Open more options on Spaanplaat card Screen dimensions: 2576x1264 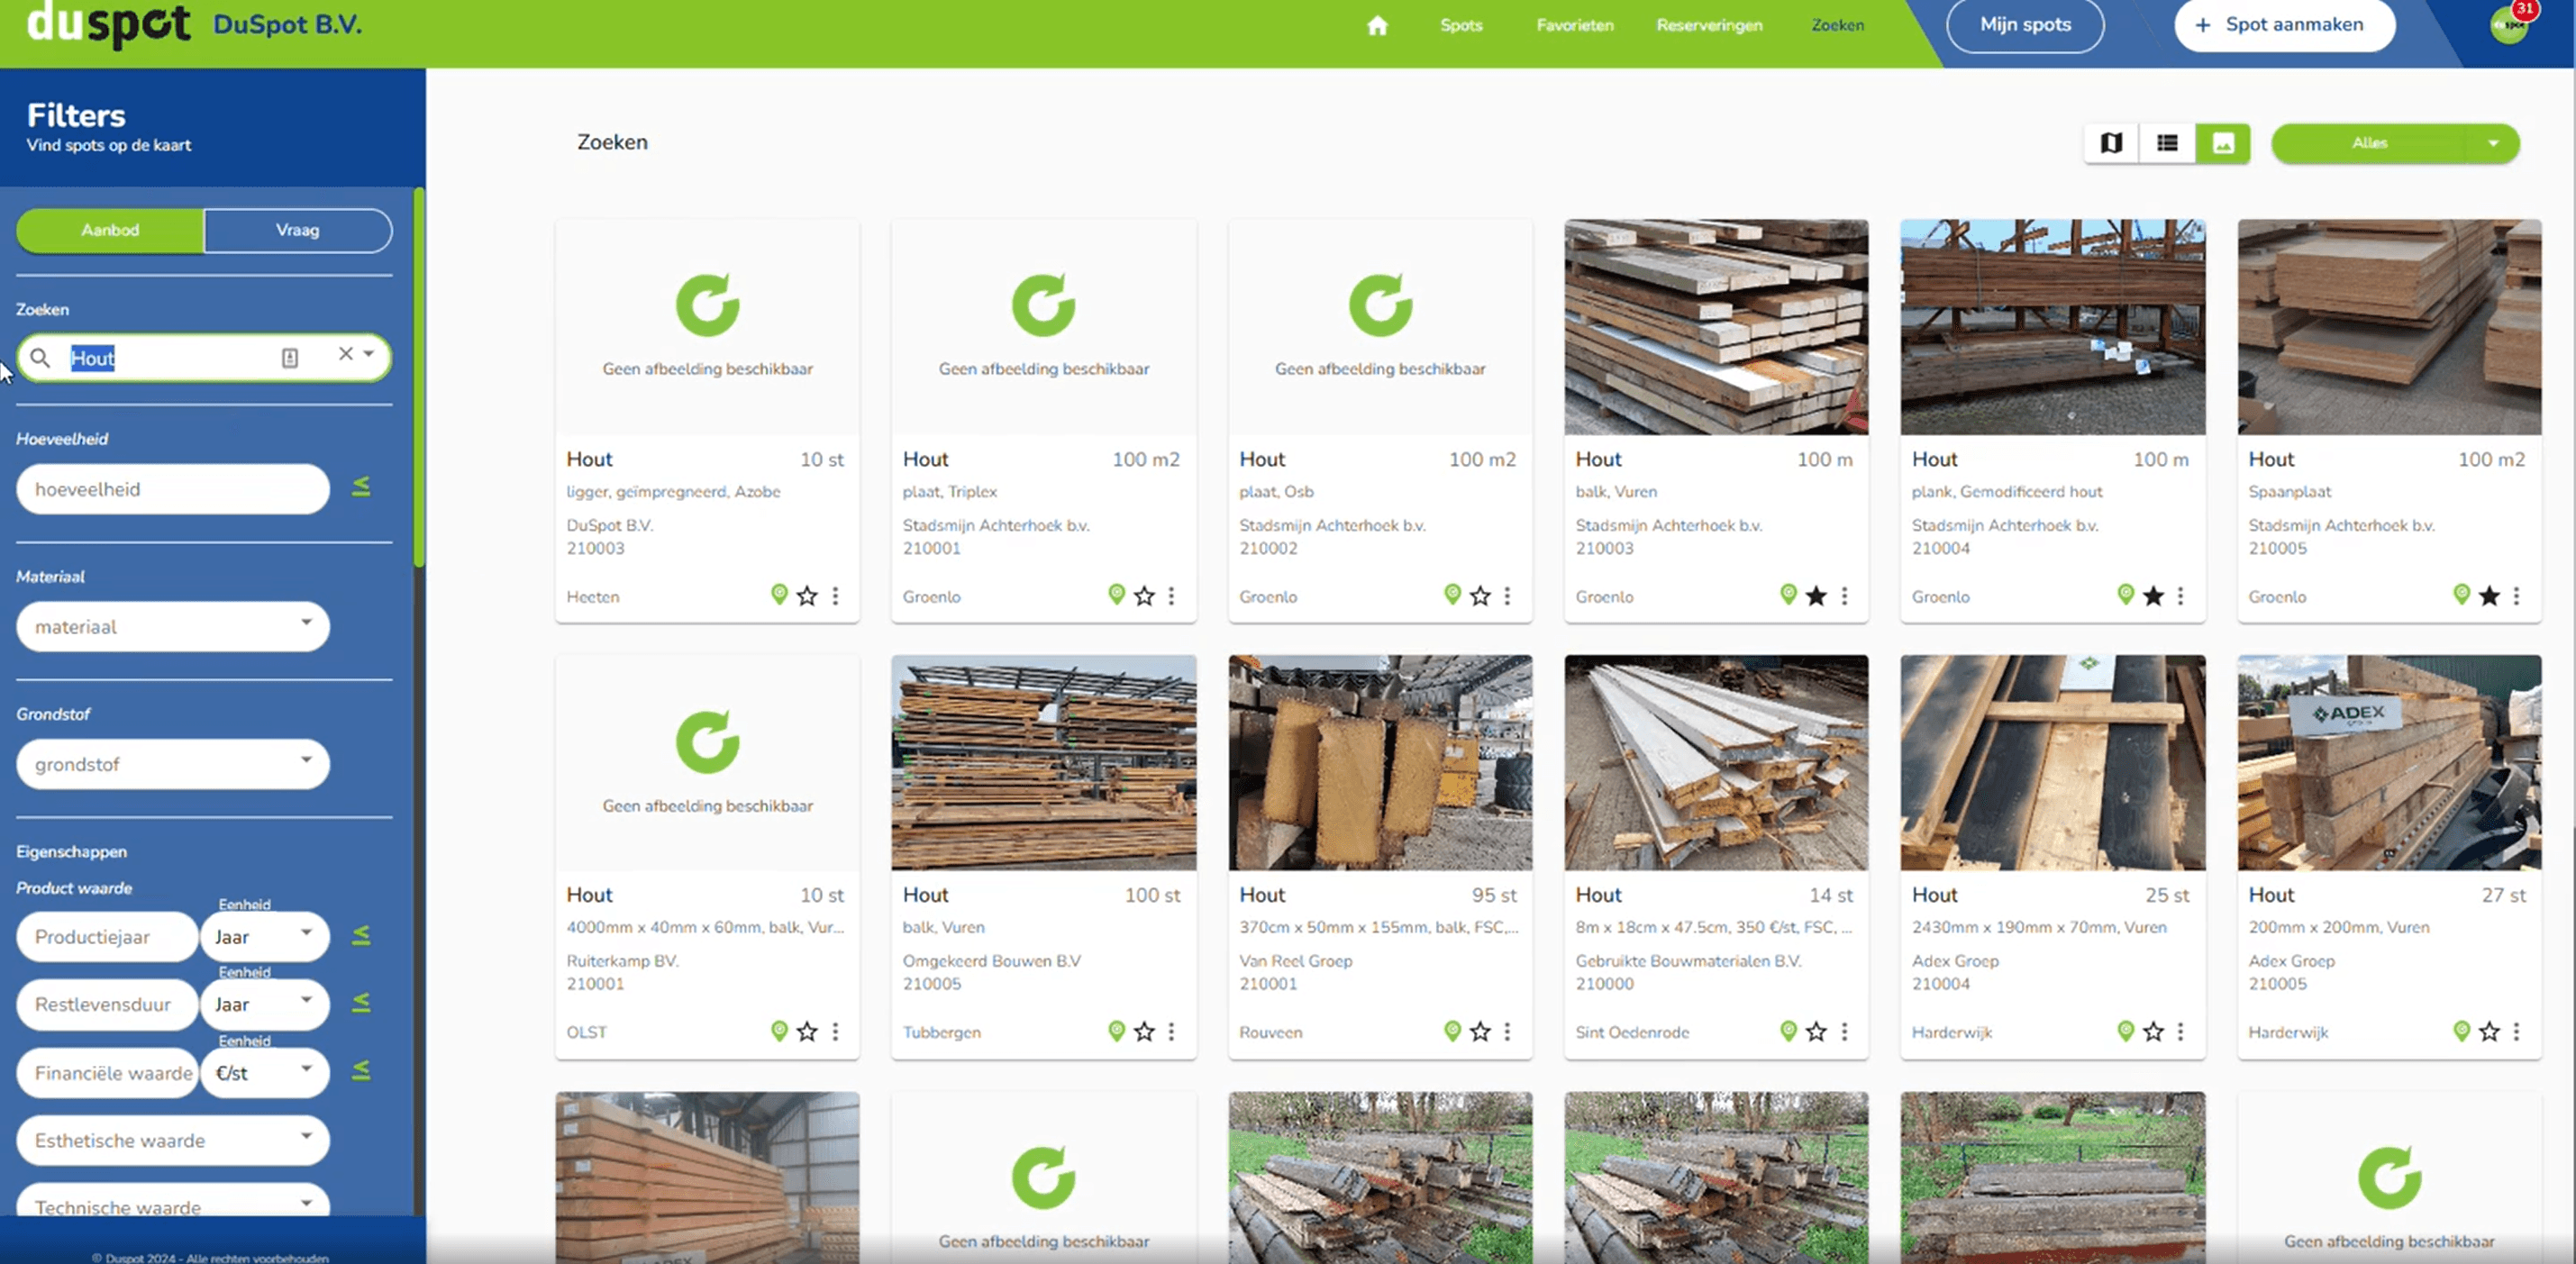[2517, 596]
